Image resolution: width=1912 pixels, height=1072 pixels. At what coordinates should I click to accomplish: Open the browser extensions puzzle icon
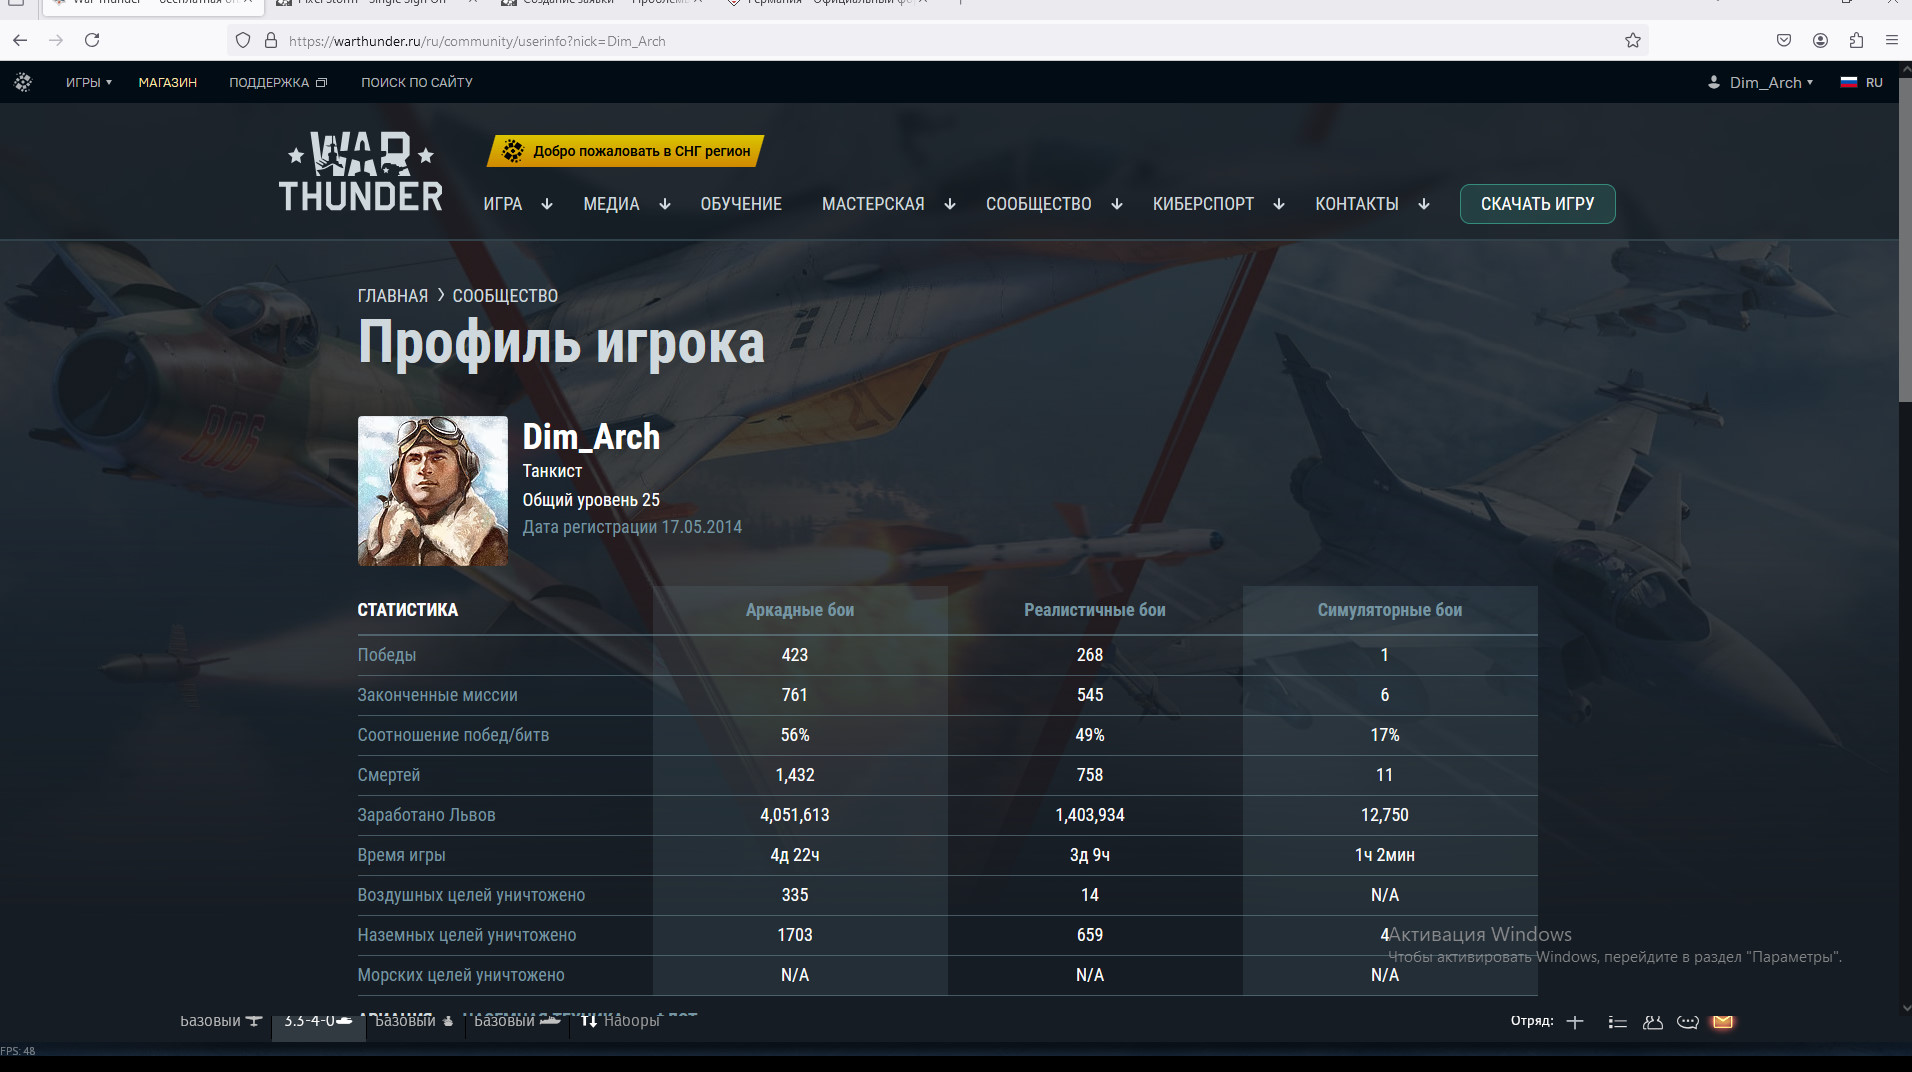click(1856, 40)
